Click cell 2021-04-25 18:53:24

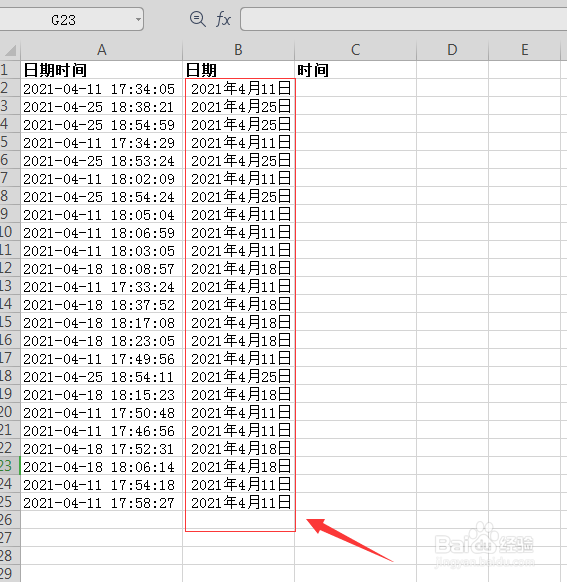coord(102,160)
